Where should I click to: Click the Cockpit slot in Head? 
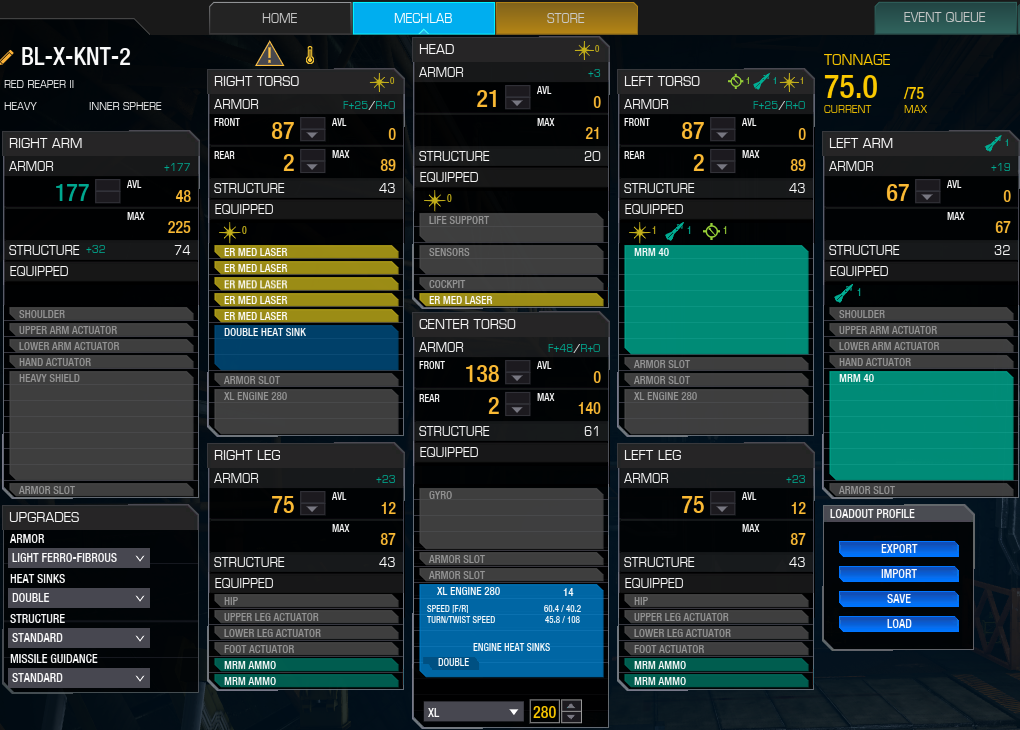(x=511, y=284)
